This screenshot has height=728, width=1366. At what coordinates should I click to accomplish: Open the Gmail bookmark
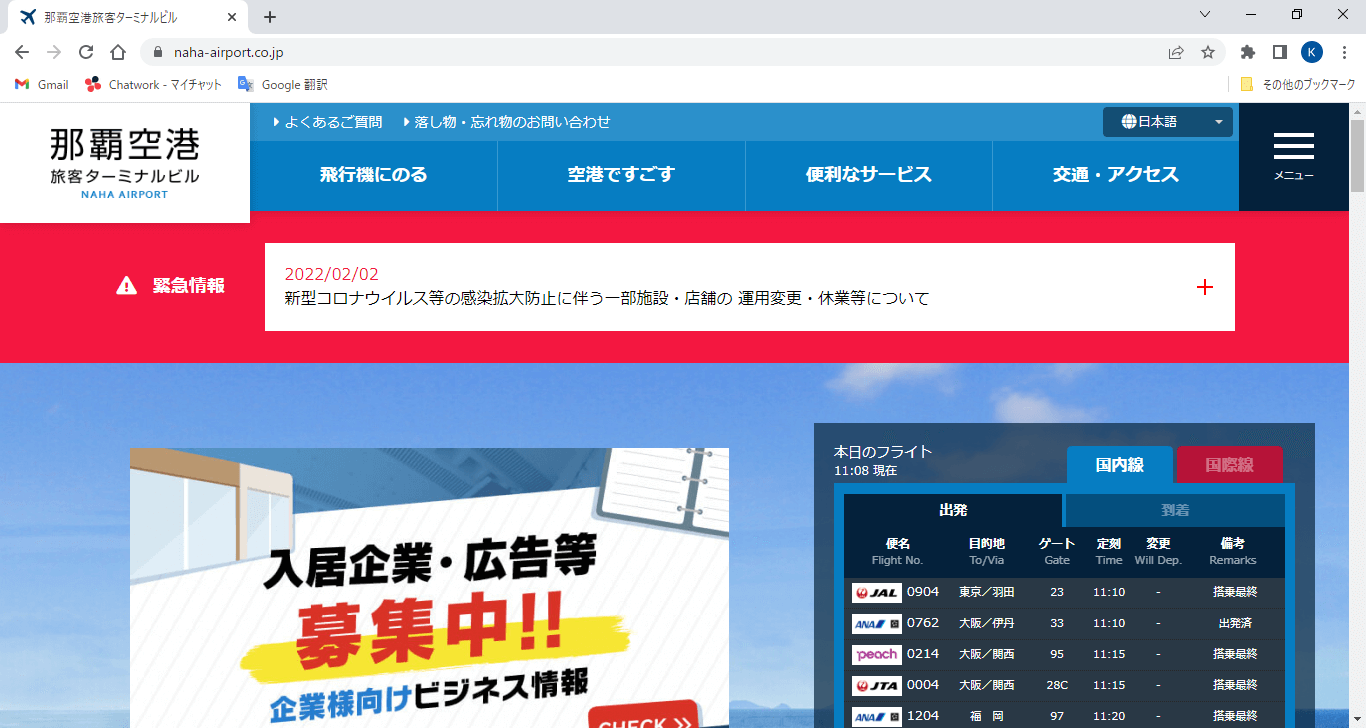point(42,85)
